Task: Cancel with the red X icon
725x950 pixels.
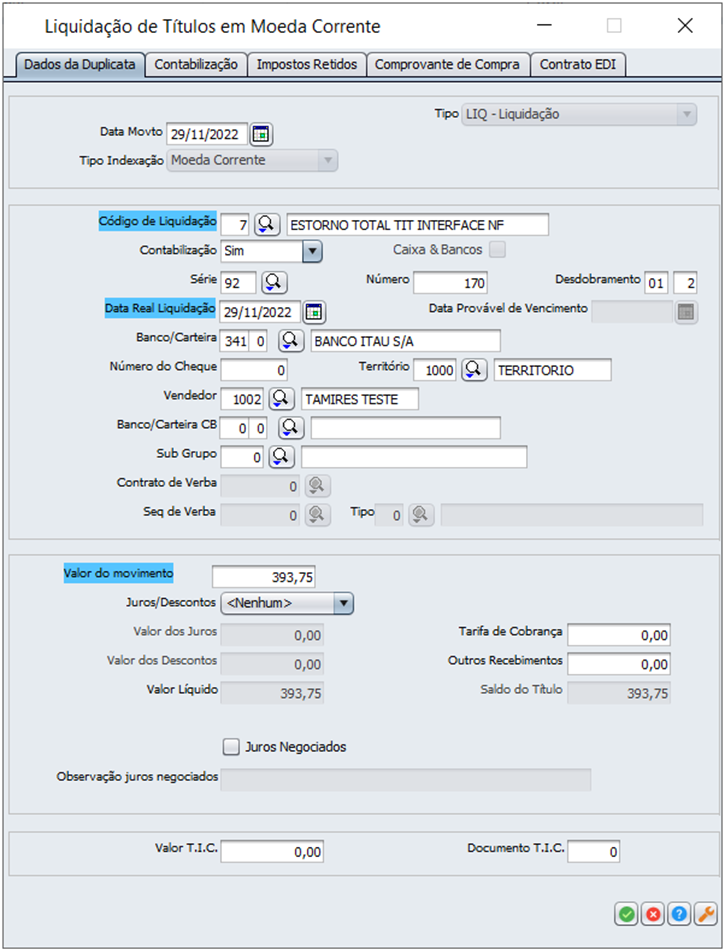Action: coord(653,914)
